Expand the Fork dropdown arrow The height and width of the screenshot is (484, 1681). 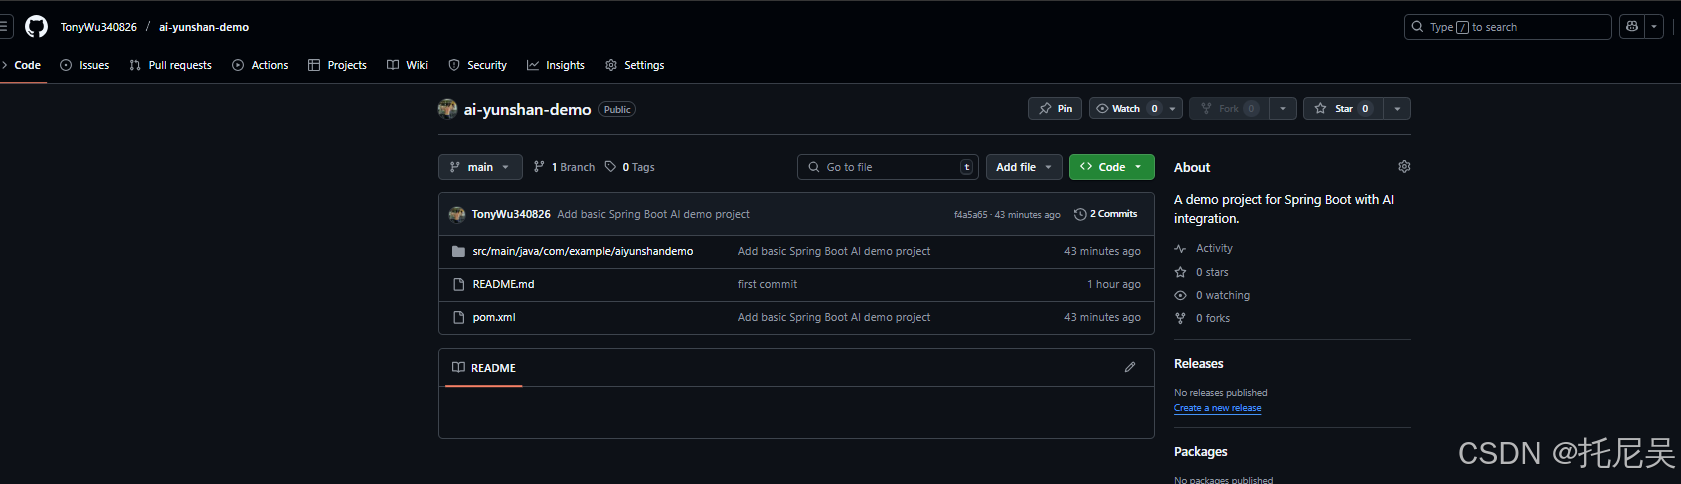point(1283,108)
